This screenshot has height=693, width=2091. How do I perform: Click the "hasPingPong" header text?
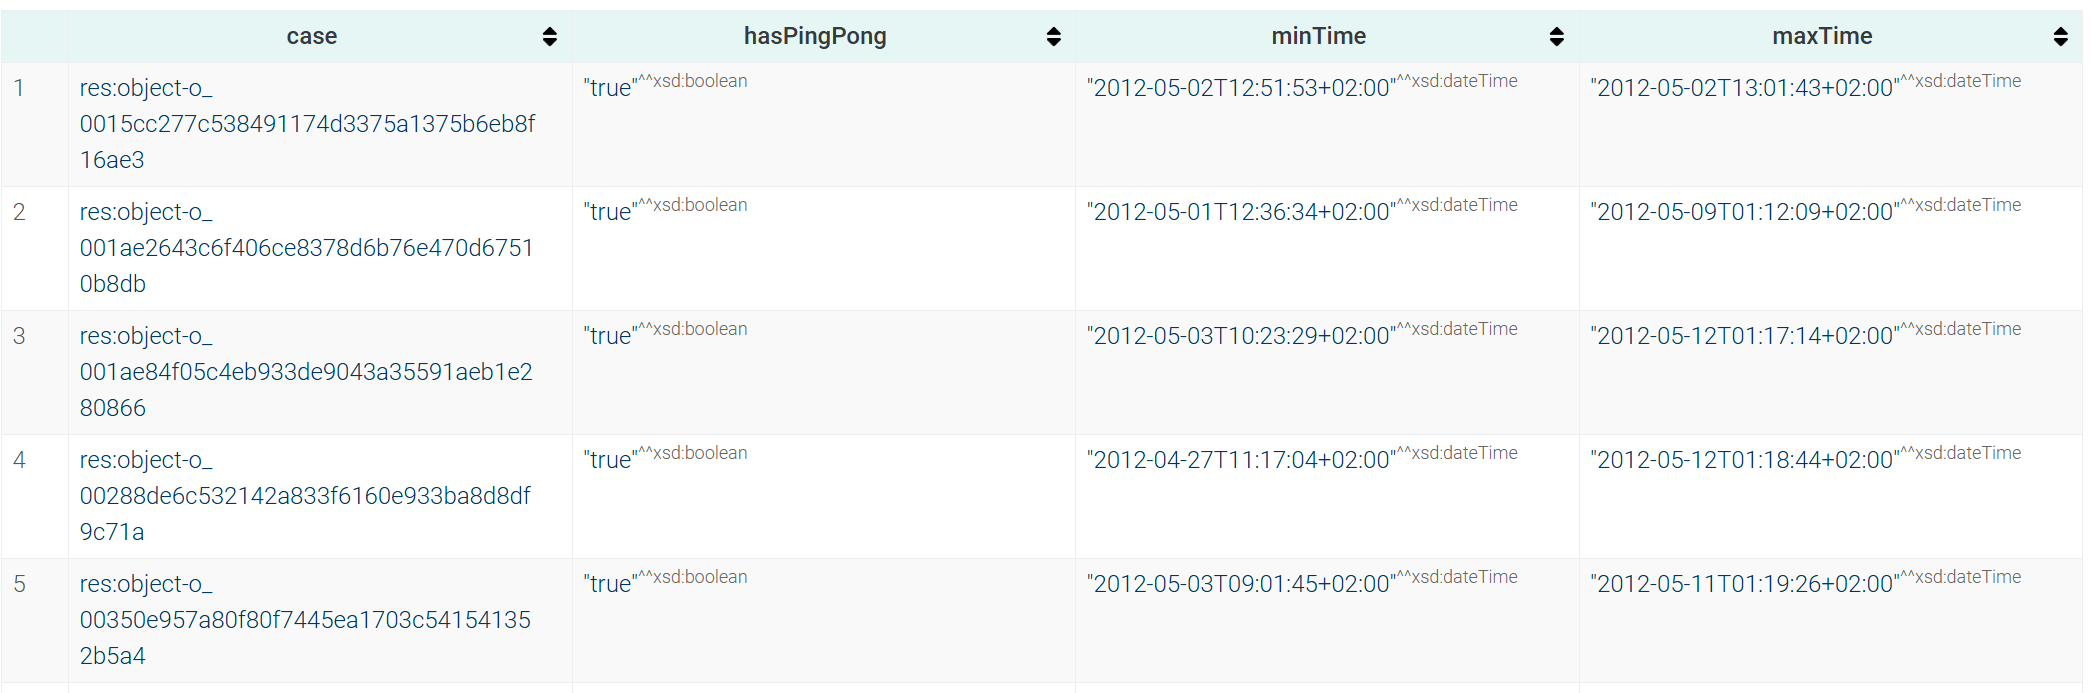point(815,37)
